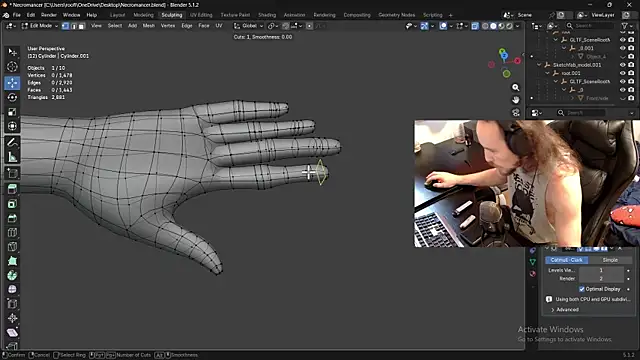Viewport: 640px width, 360px height.
Task: Click the viewport pan hand icon
Action: (516, 100)
